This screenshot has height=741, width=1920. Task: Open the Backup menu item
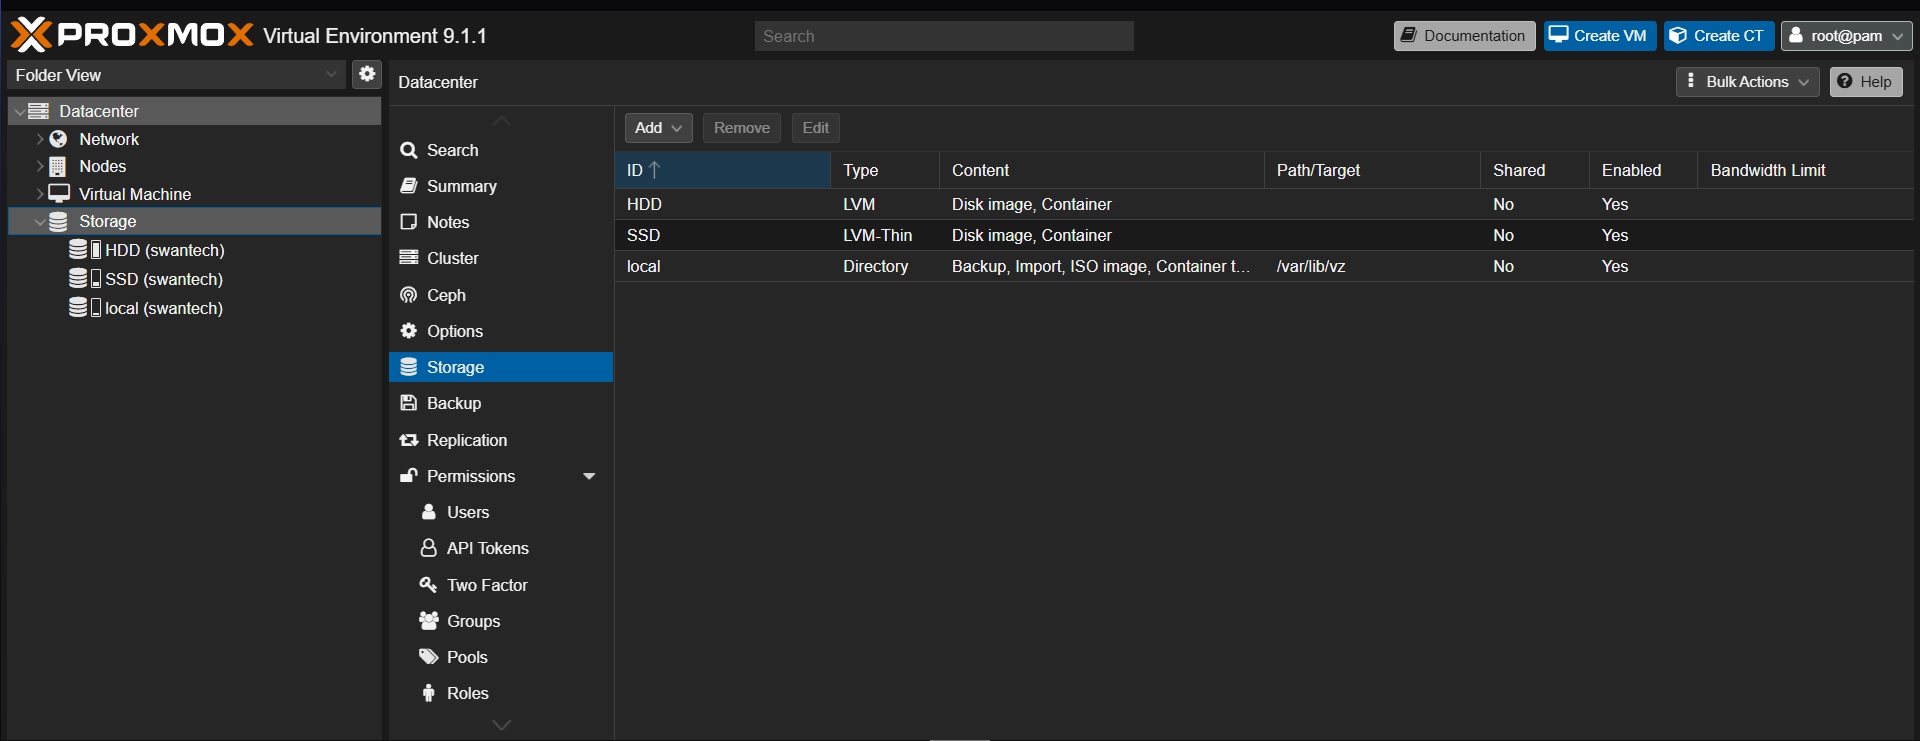pos(501,403)
